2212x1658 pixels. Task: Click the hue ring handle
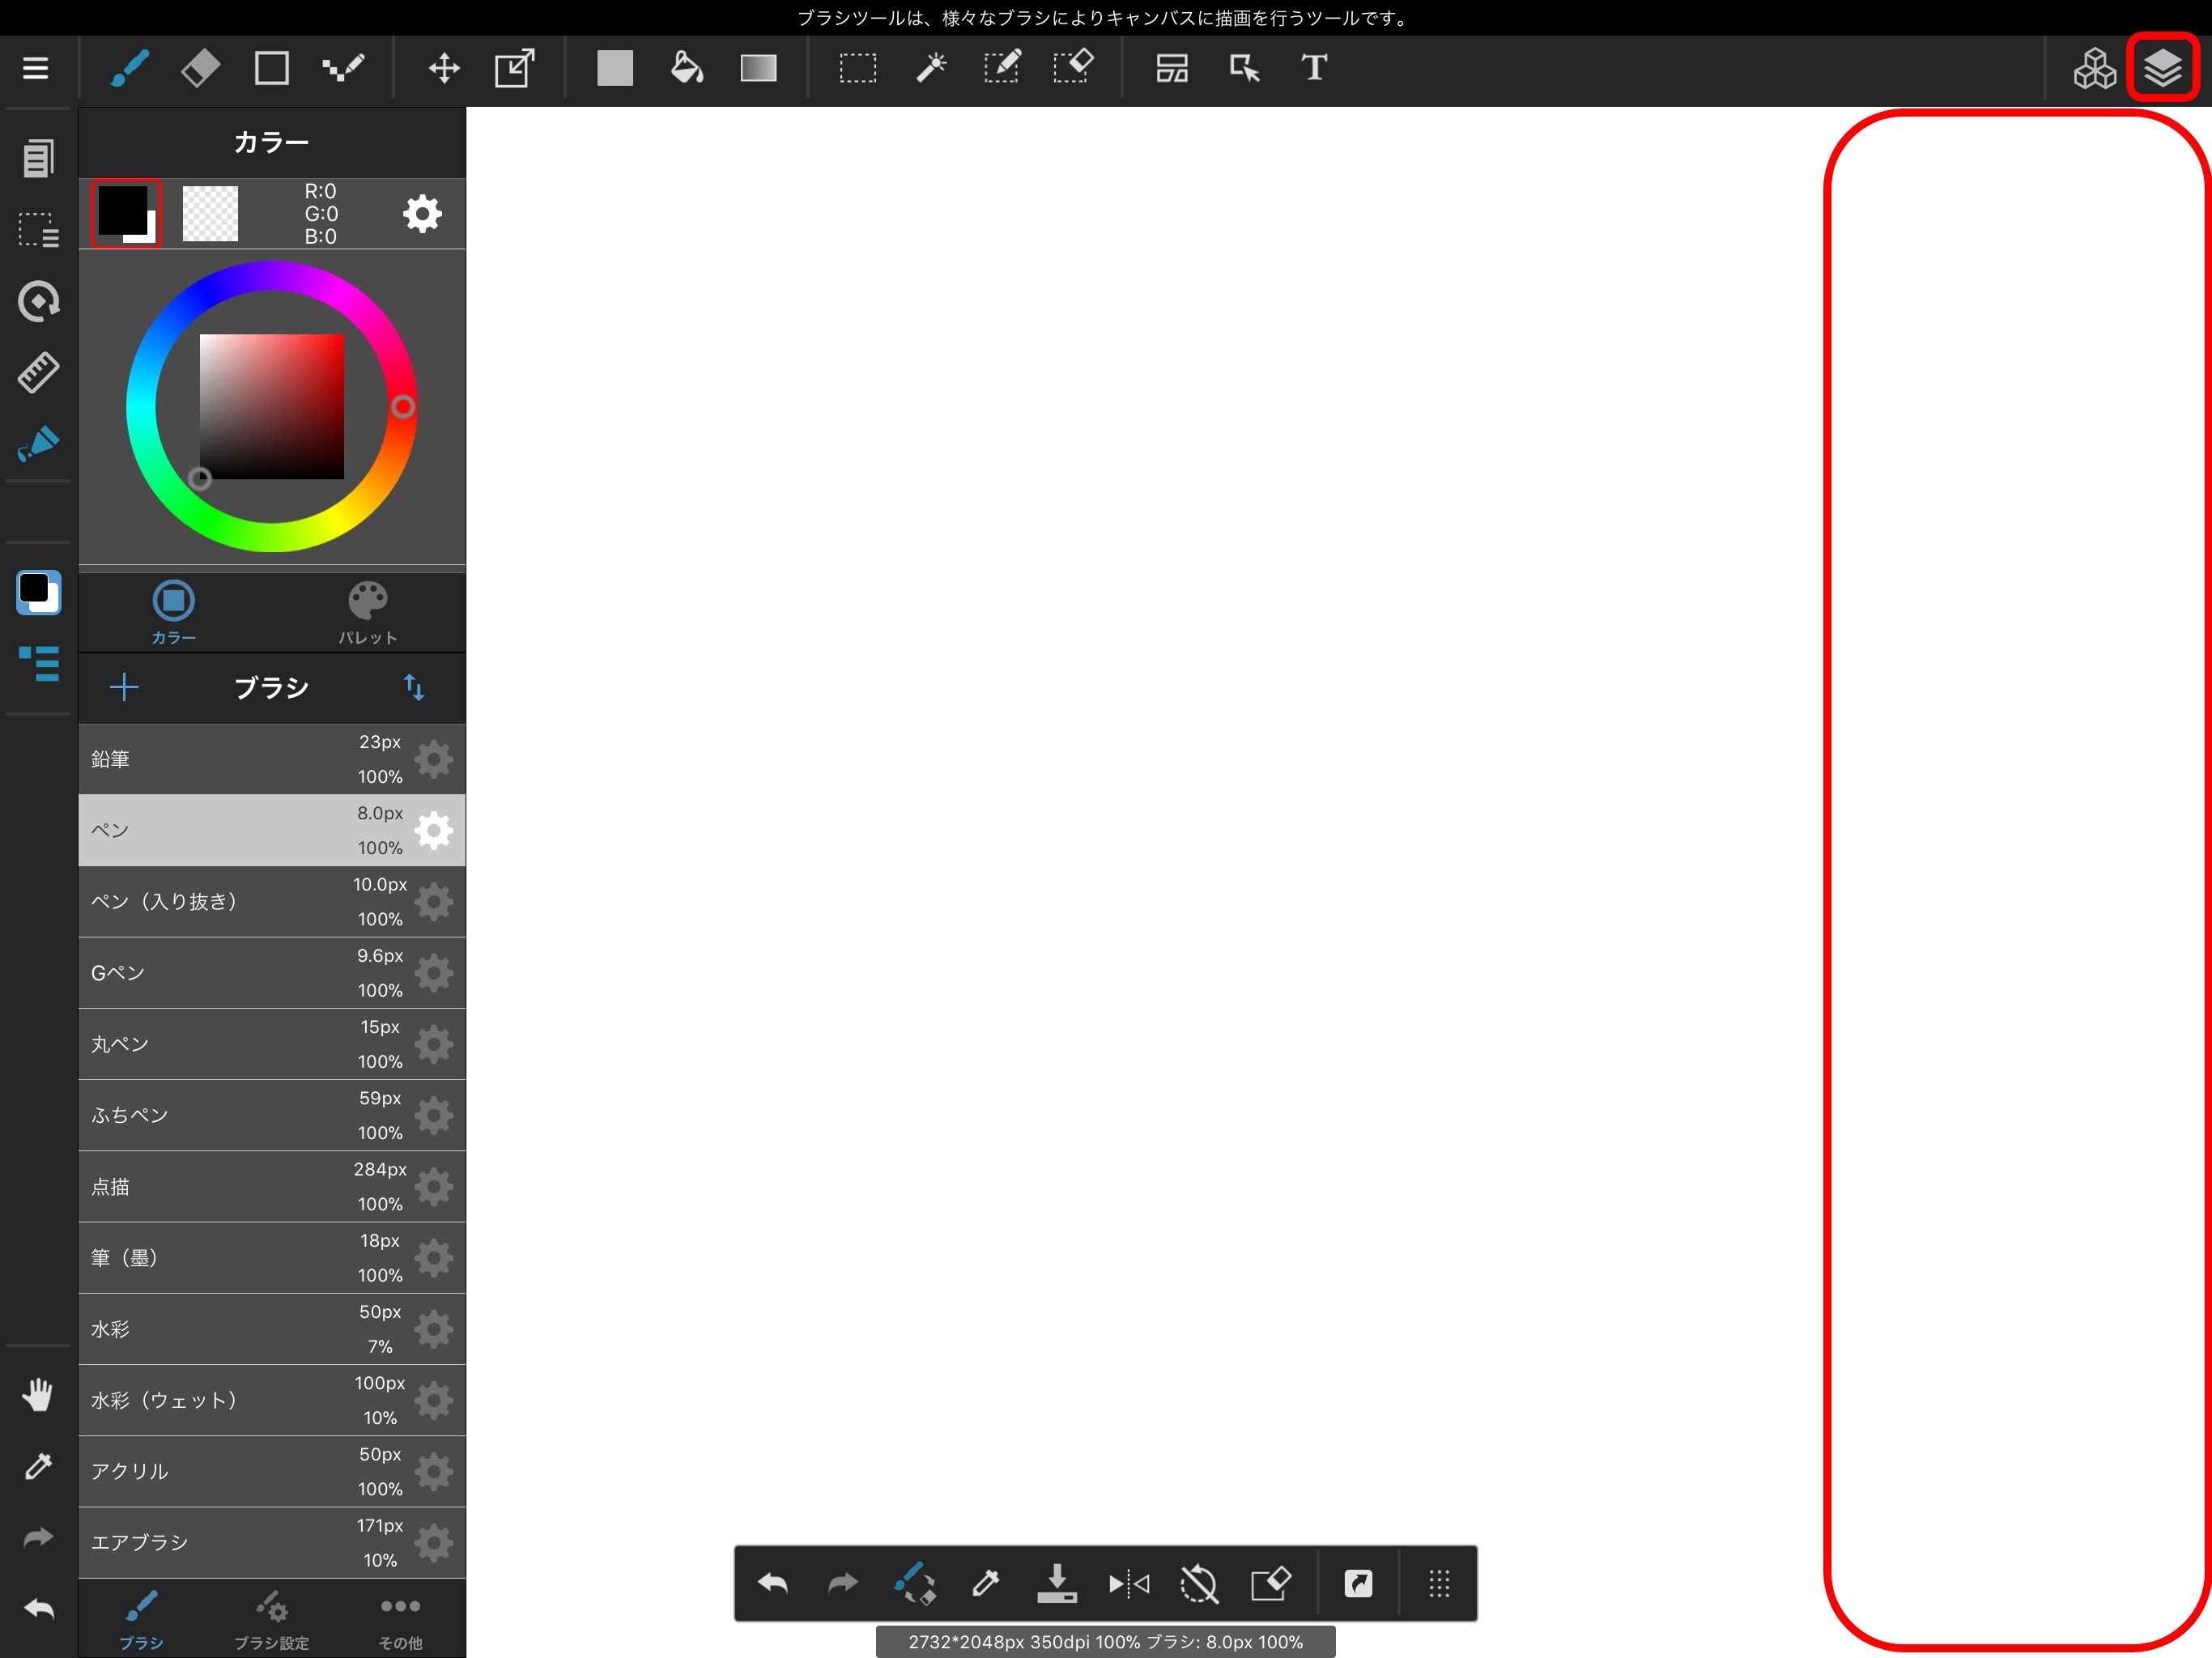pos(402,406)
